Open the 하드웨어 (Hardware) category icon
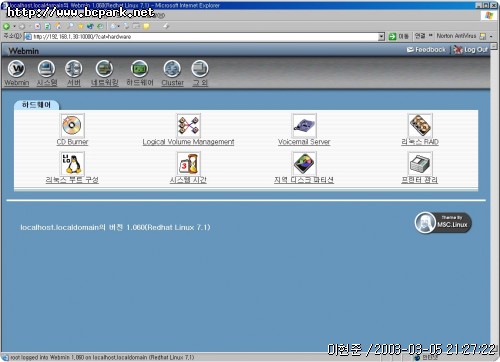This screenshot has height=362, width=500. pos(139,69)
